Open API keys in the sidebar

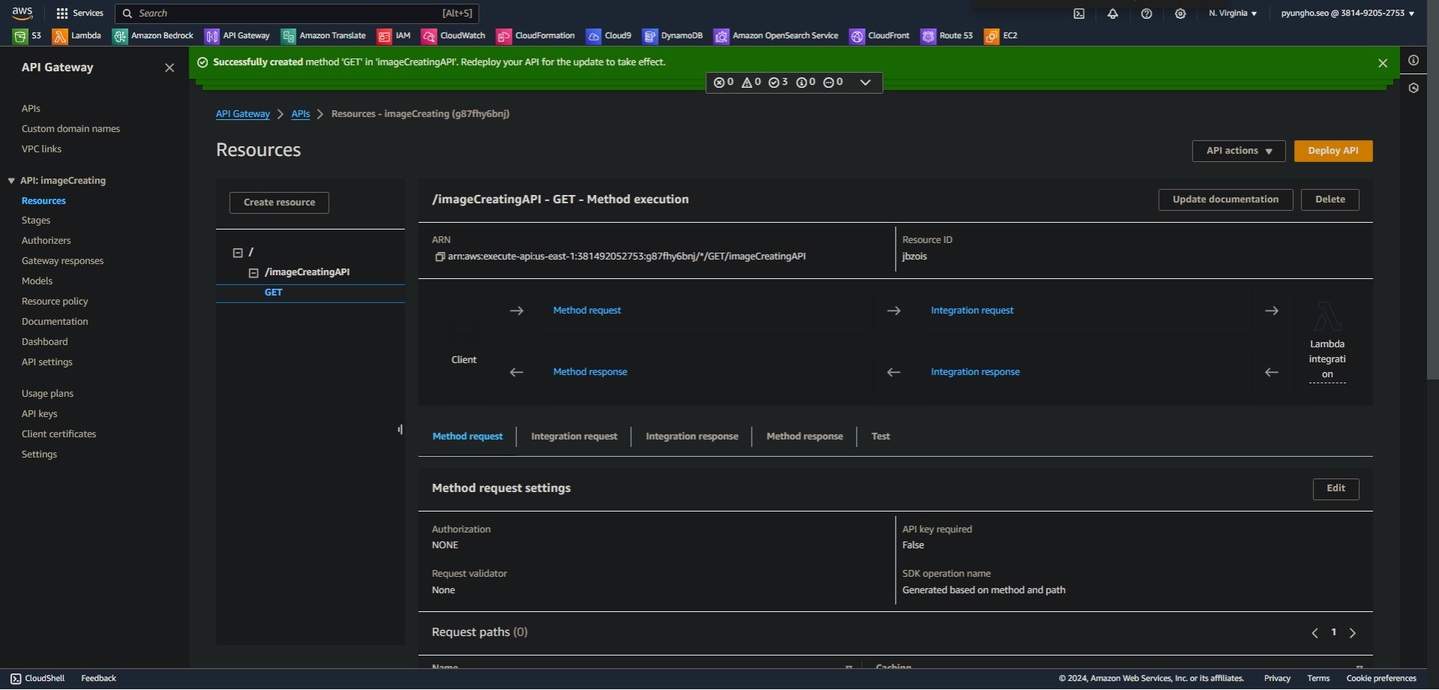click(39, 414)
